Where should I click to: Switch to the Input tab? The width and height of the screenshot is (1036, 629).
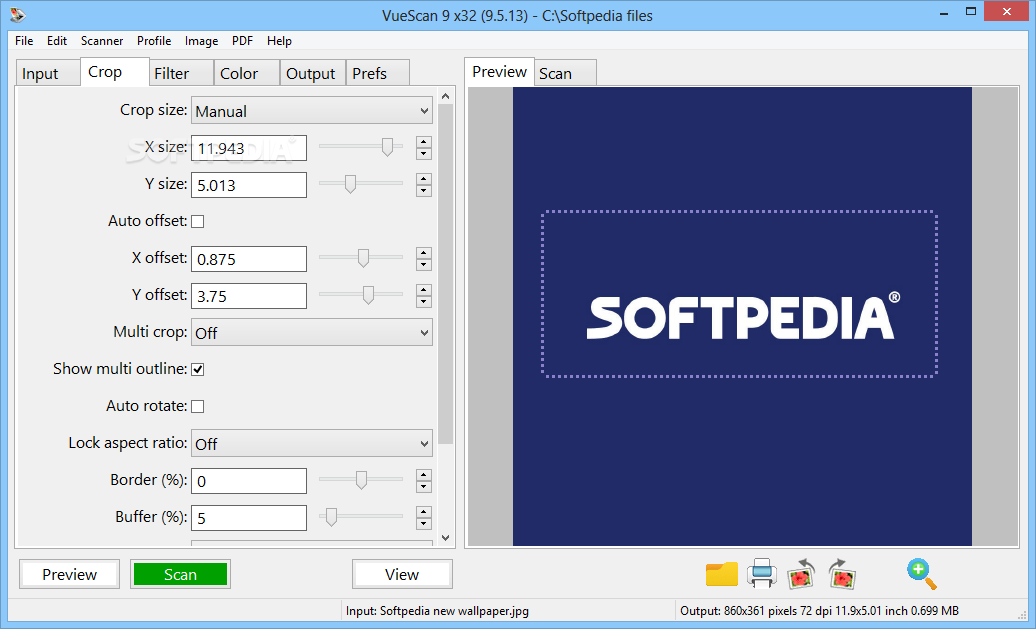tap(48, 73)
